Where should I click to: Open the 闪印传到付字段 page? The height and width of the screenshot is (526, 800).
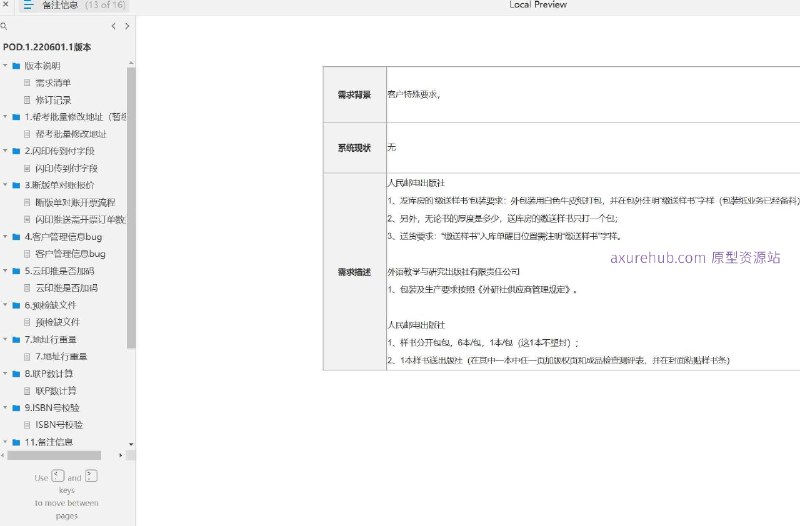click(x=66, y=168)
